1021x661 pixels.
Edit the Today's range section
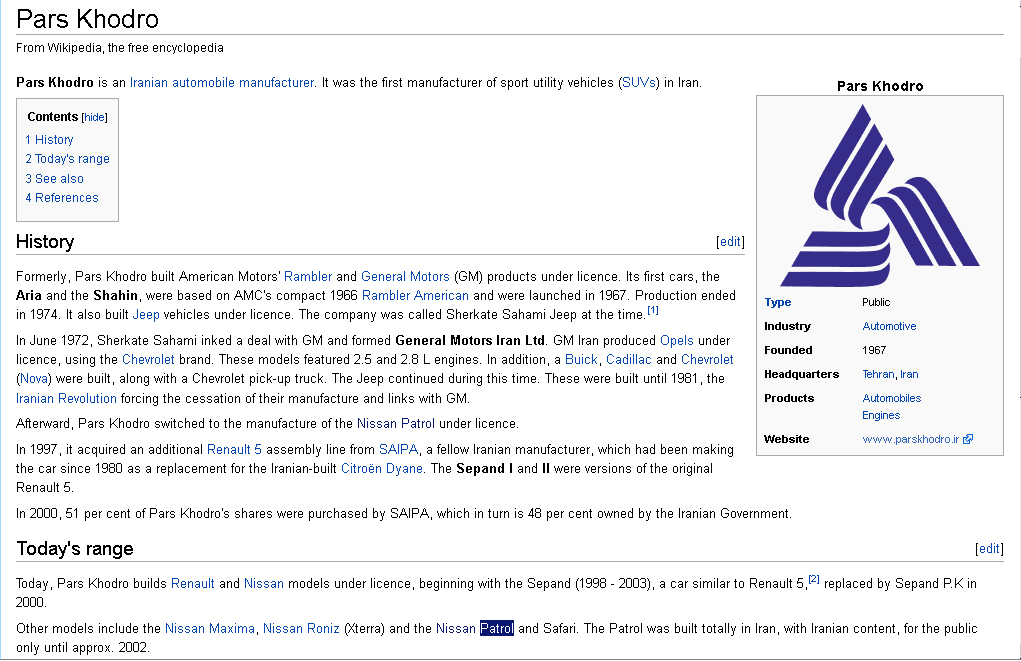click(988, 549)
